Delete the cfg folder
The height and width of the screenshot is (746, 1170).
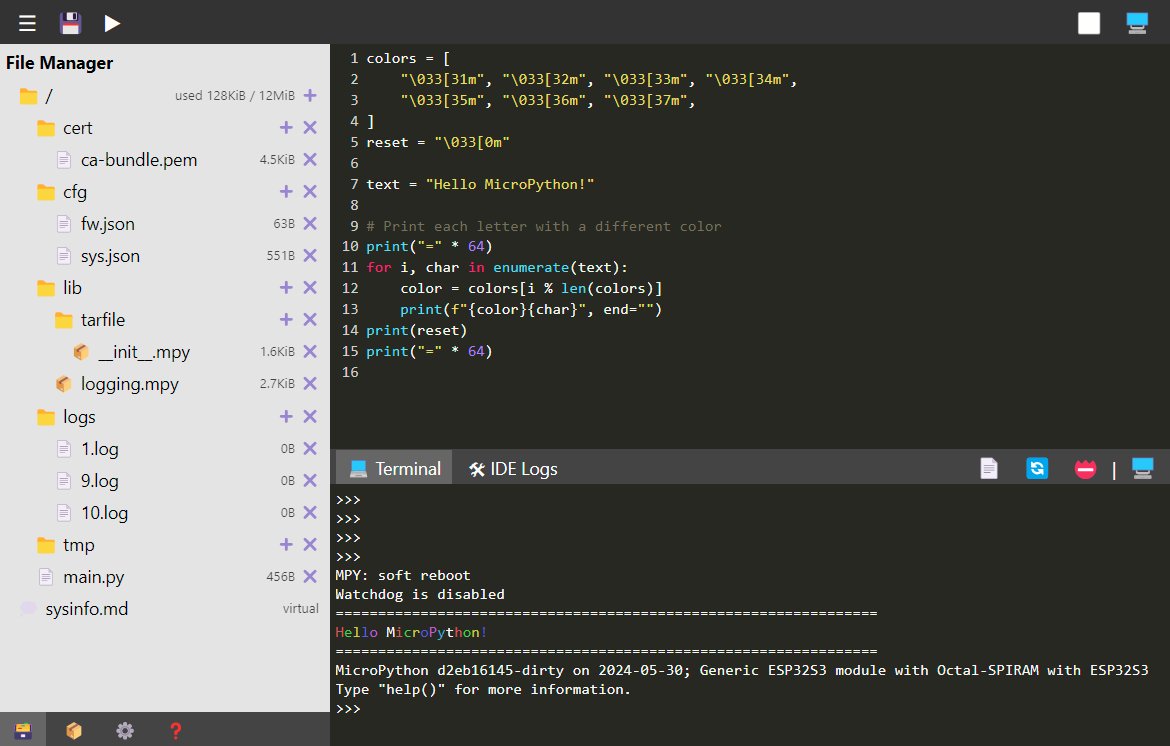point(310,192)
